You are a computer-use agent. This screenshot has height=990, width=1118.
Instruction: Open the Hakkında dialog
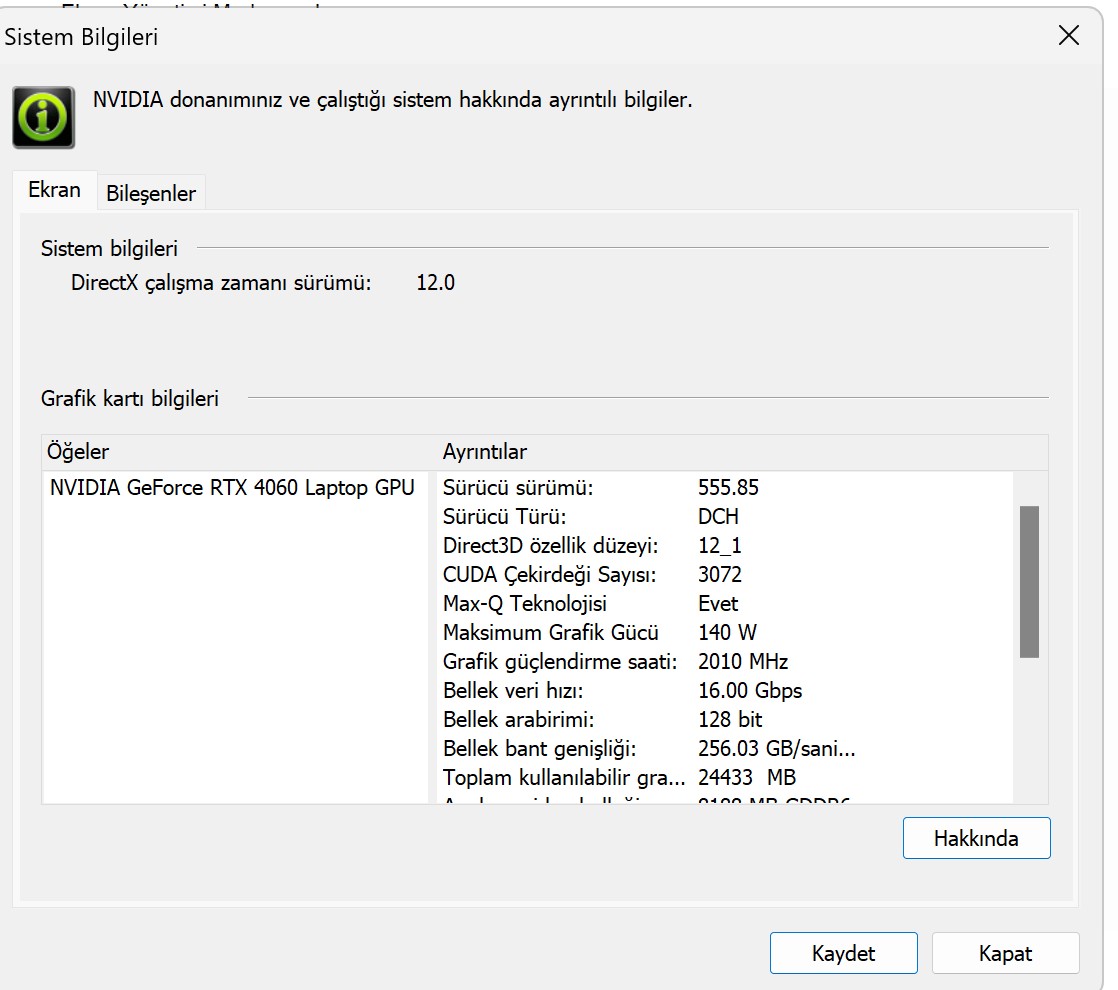(976, 838)
